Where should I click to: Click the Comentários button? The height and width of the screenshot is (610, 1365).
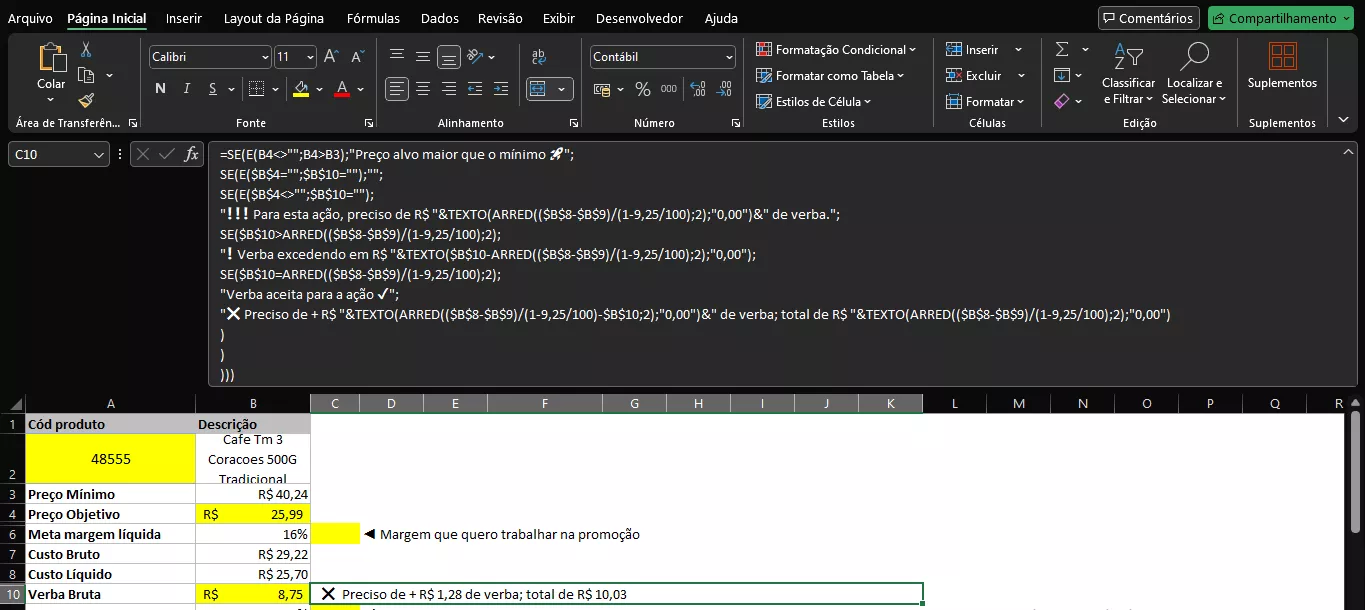(x=1148, y=18)
